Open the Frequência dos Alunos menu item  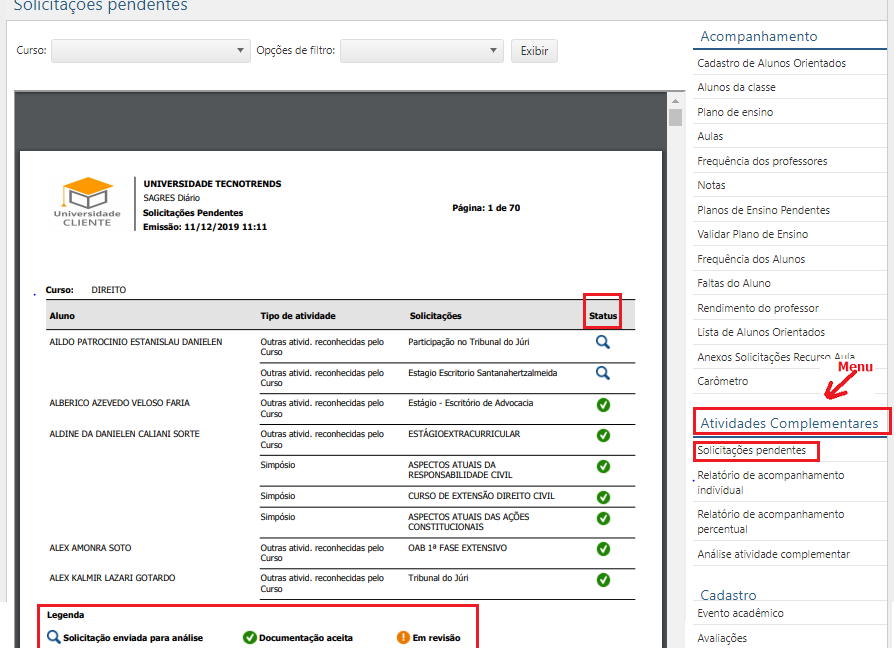coord(748,258)
